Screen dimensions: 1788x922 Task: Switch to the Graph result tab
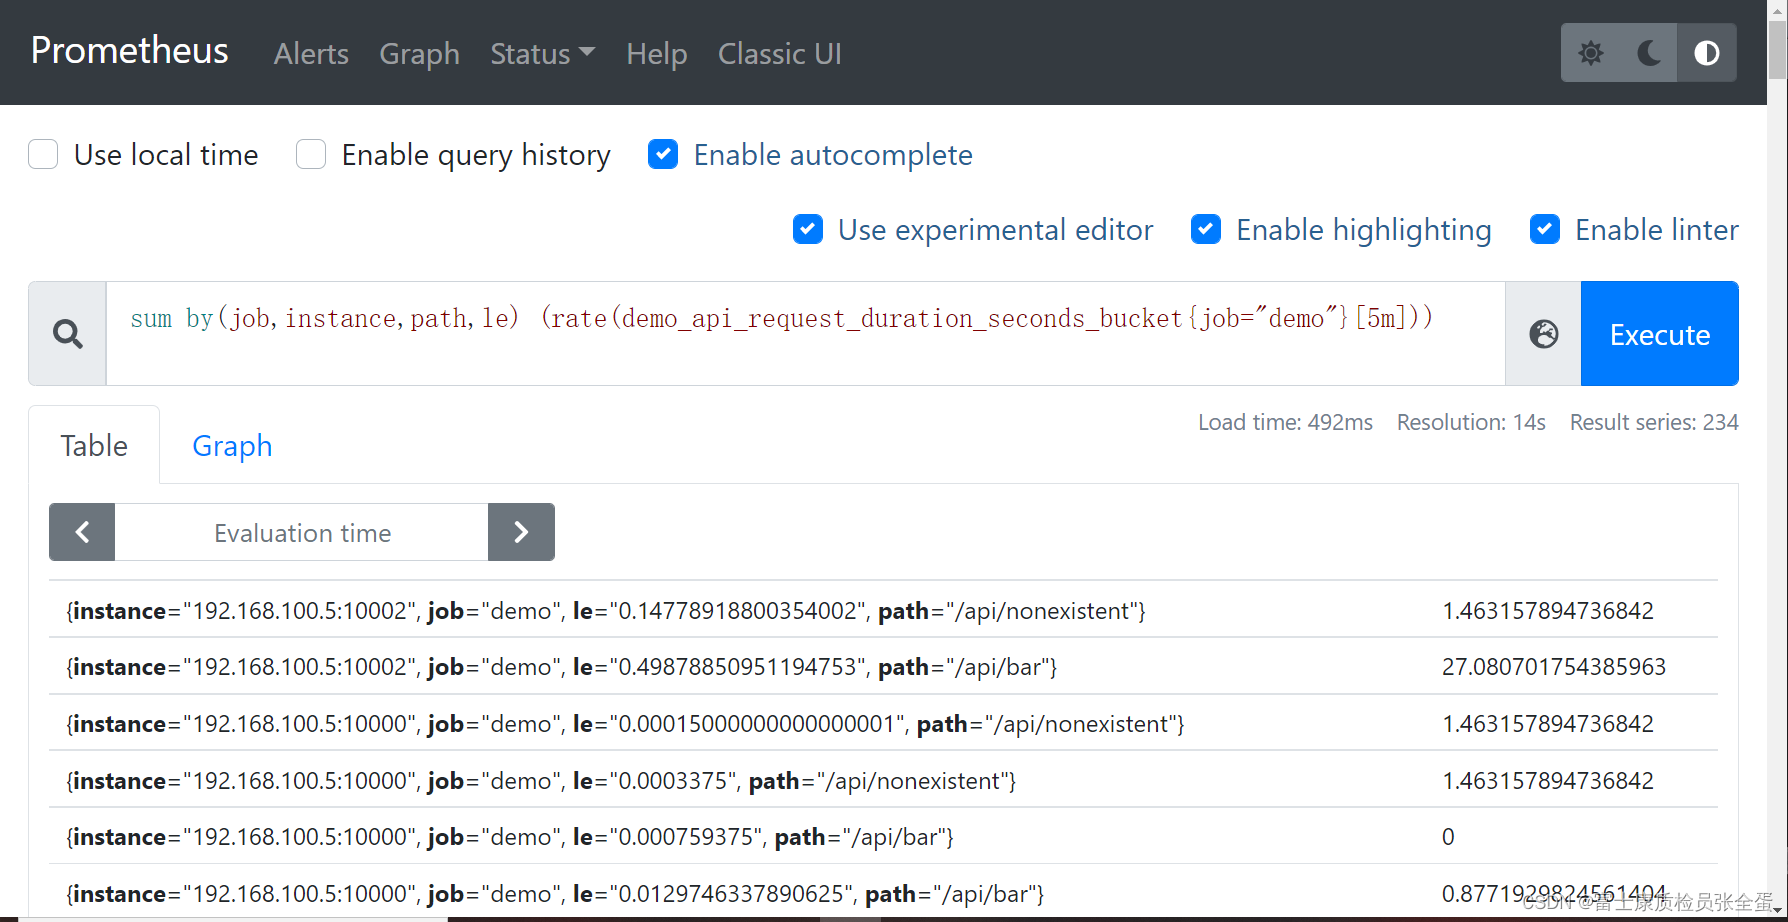(232, 445)
